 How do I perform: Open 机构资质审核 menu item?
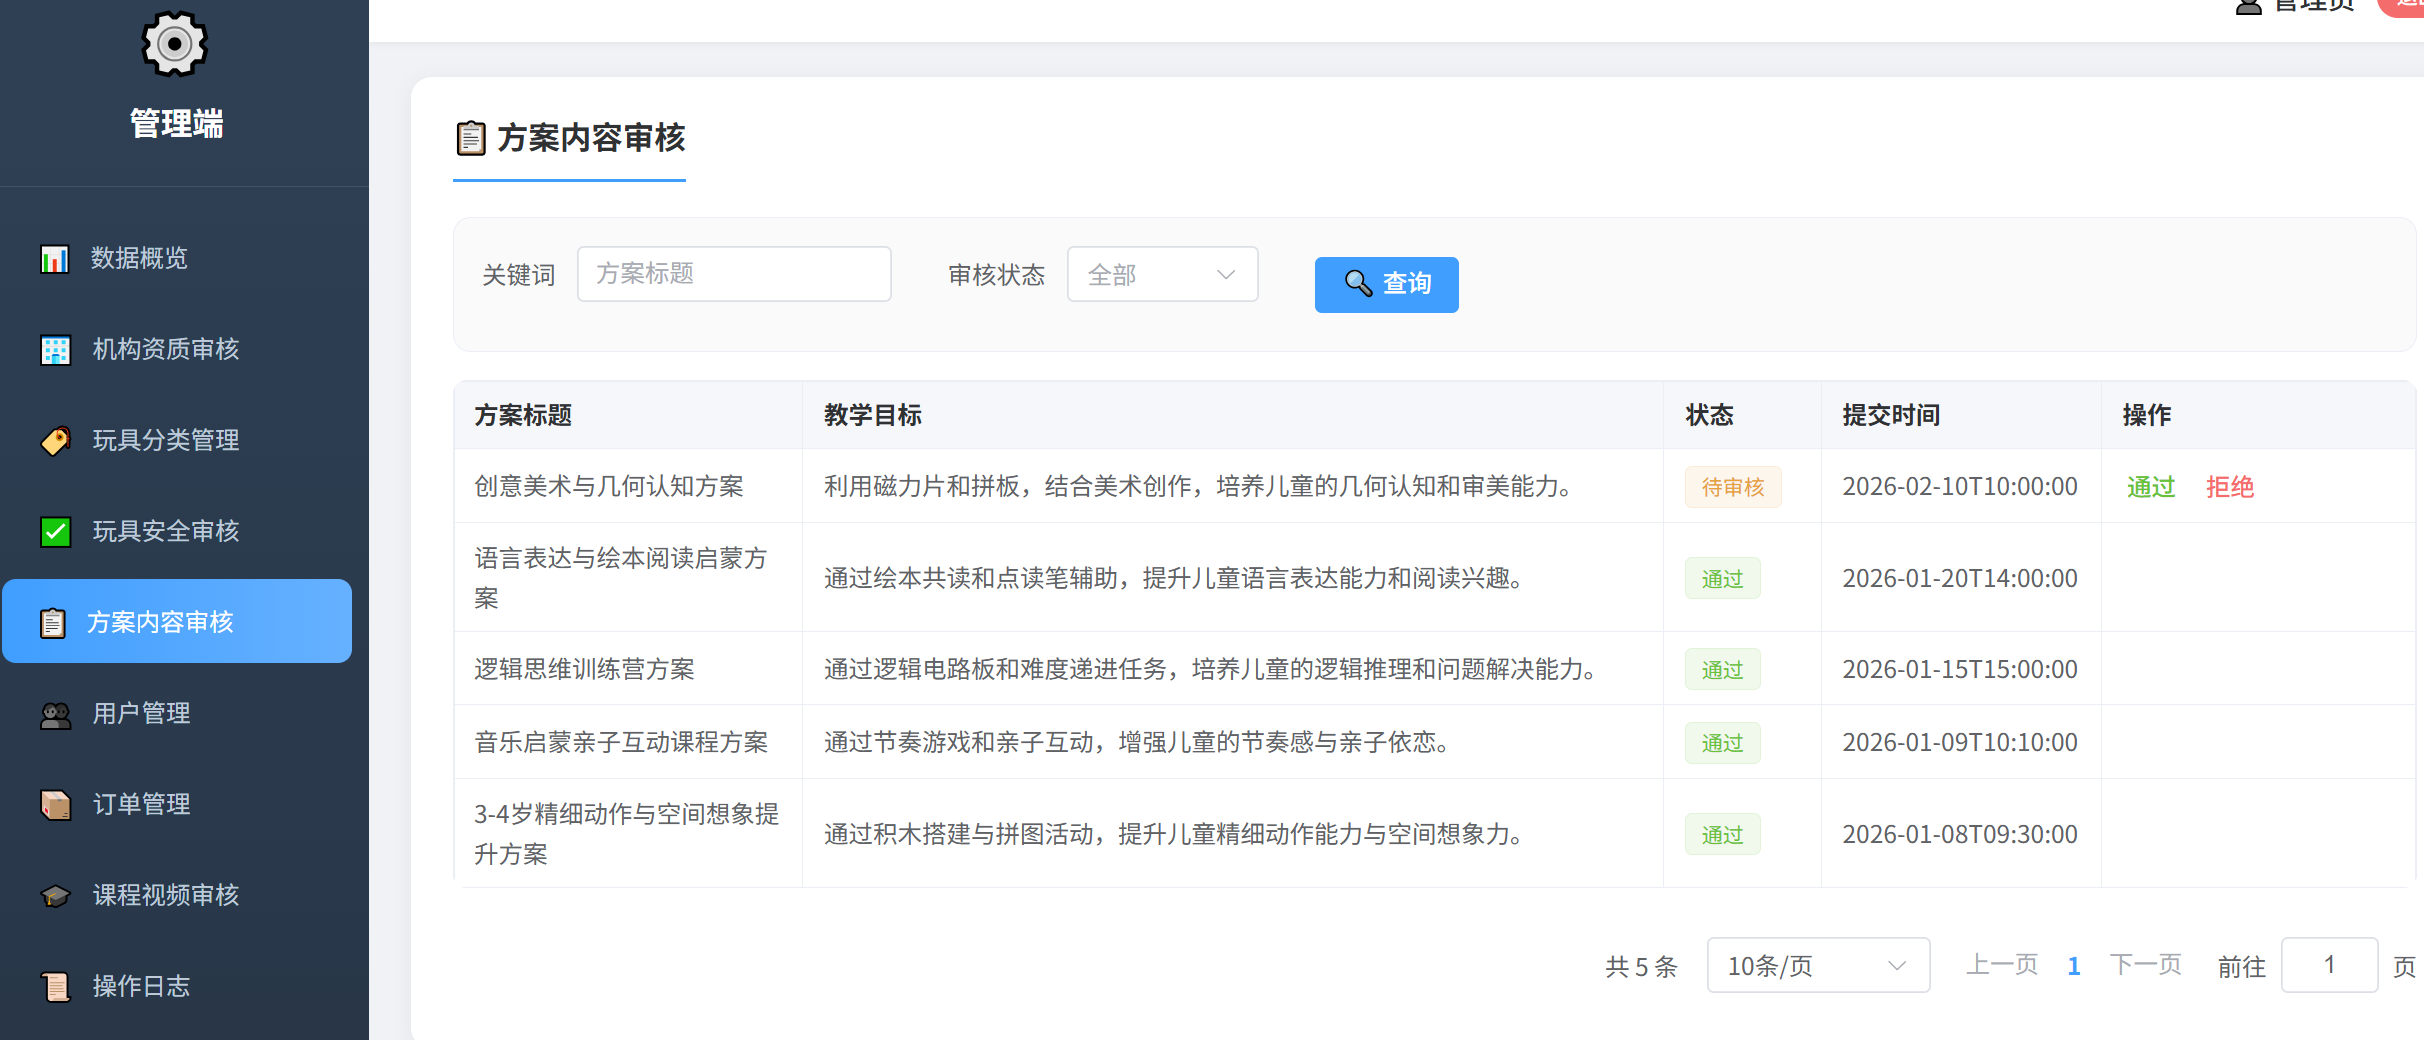(177, 349)
